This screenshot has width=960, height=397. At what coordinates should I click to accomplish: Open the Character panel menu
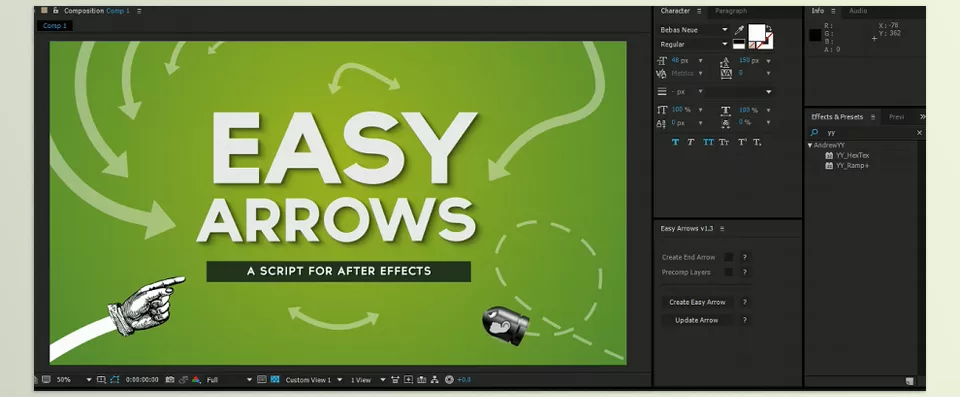(x=699, y=11)
